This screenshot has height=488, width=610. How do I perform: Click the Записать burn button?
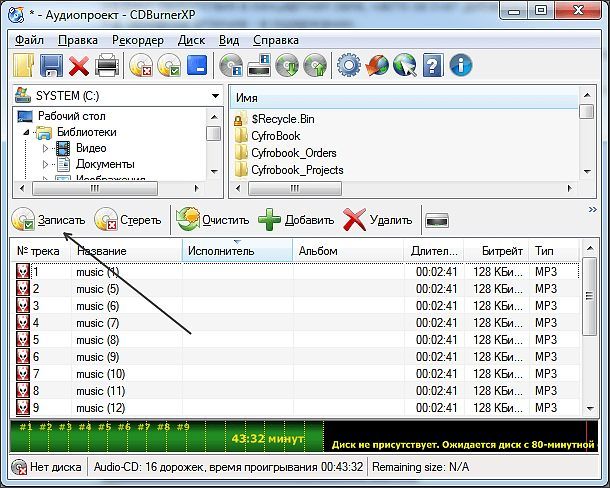point(49,220)
